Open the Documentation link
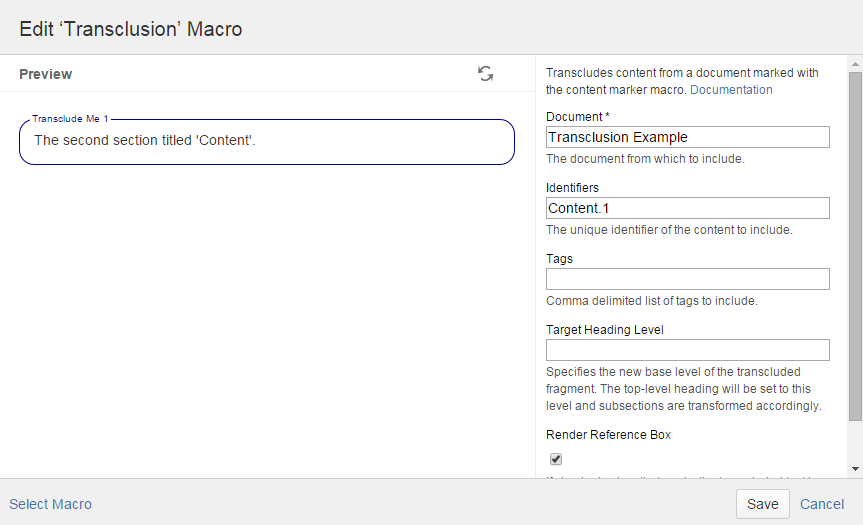The height and width of the screenshot is (525, 863). [731, 90]
